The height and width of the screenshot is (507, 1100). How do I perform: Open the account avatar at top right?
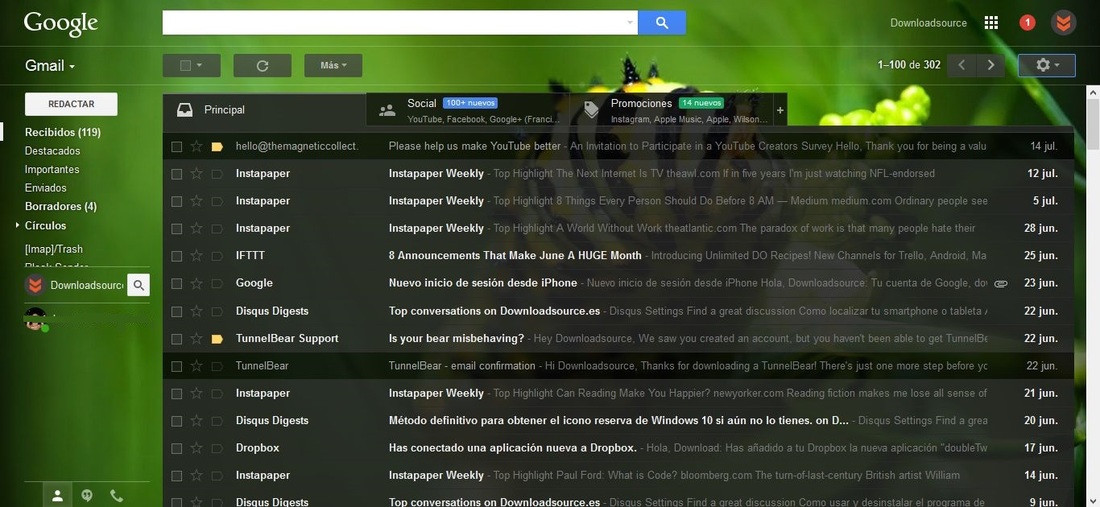(1064, 23)
